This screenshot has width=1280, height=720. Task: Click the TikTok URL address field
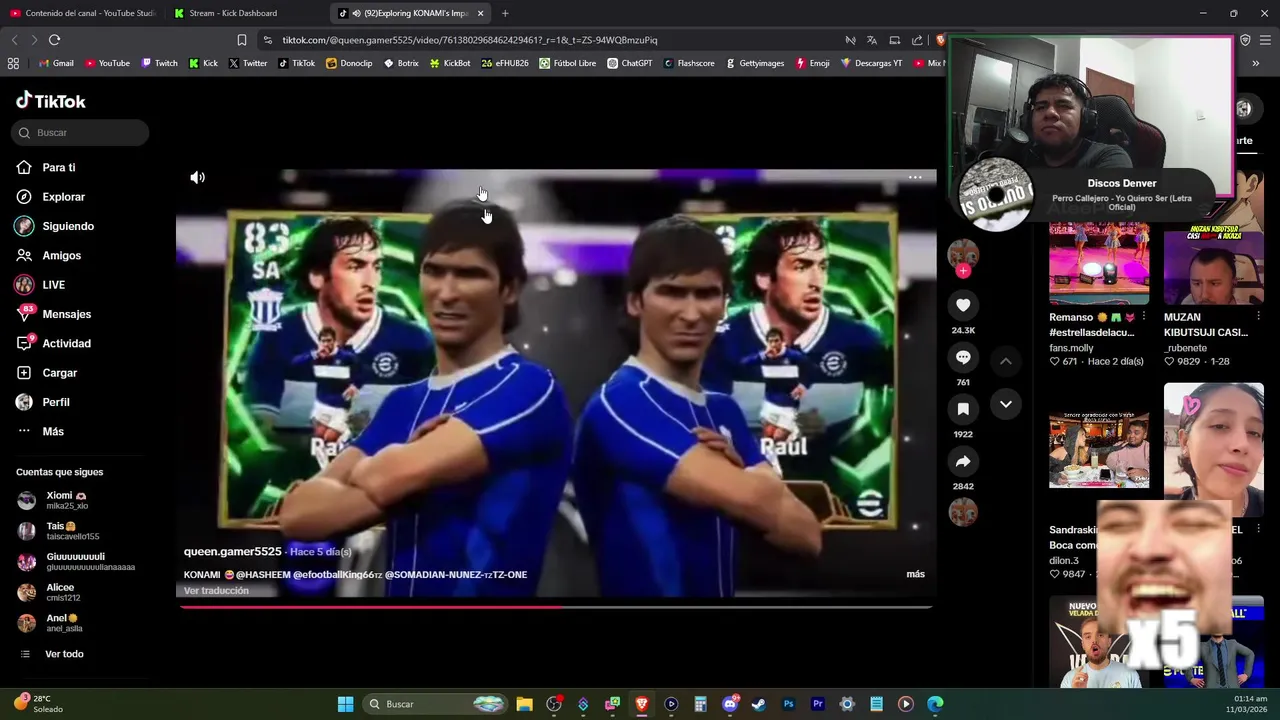pyautogui.click(x=550, y=40)
